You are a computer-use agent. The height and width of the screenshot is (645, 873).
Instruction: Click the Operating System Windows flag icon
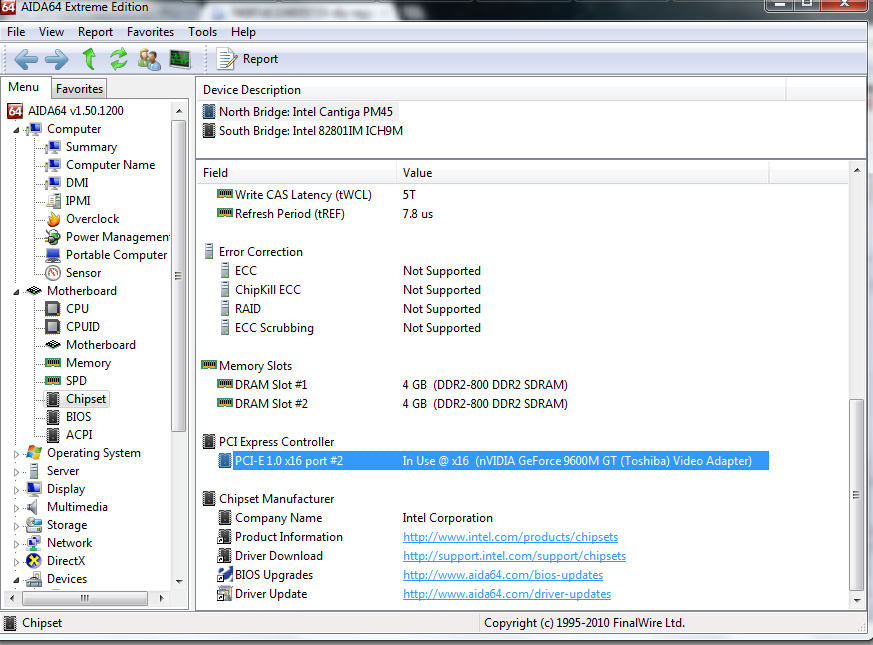(34, 452)
